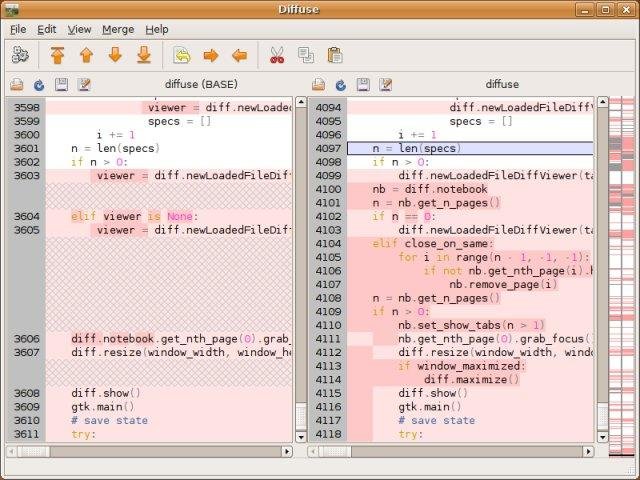Click the Cut scissors icon
Image resolution: width=640 pixels, height=480 pixels.
[277, 55]
